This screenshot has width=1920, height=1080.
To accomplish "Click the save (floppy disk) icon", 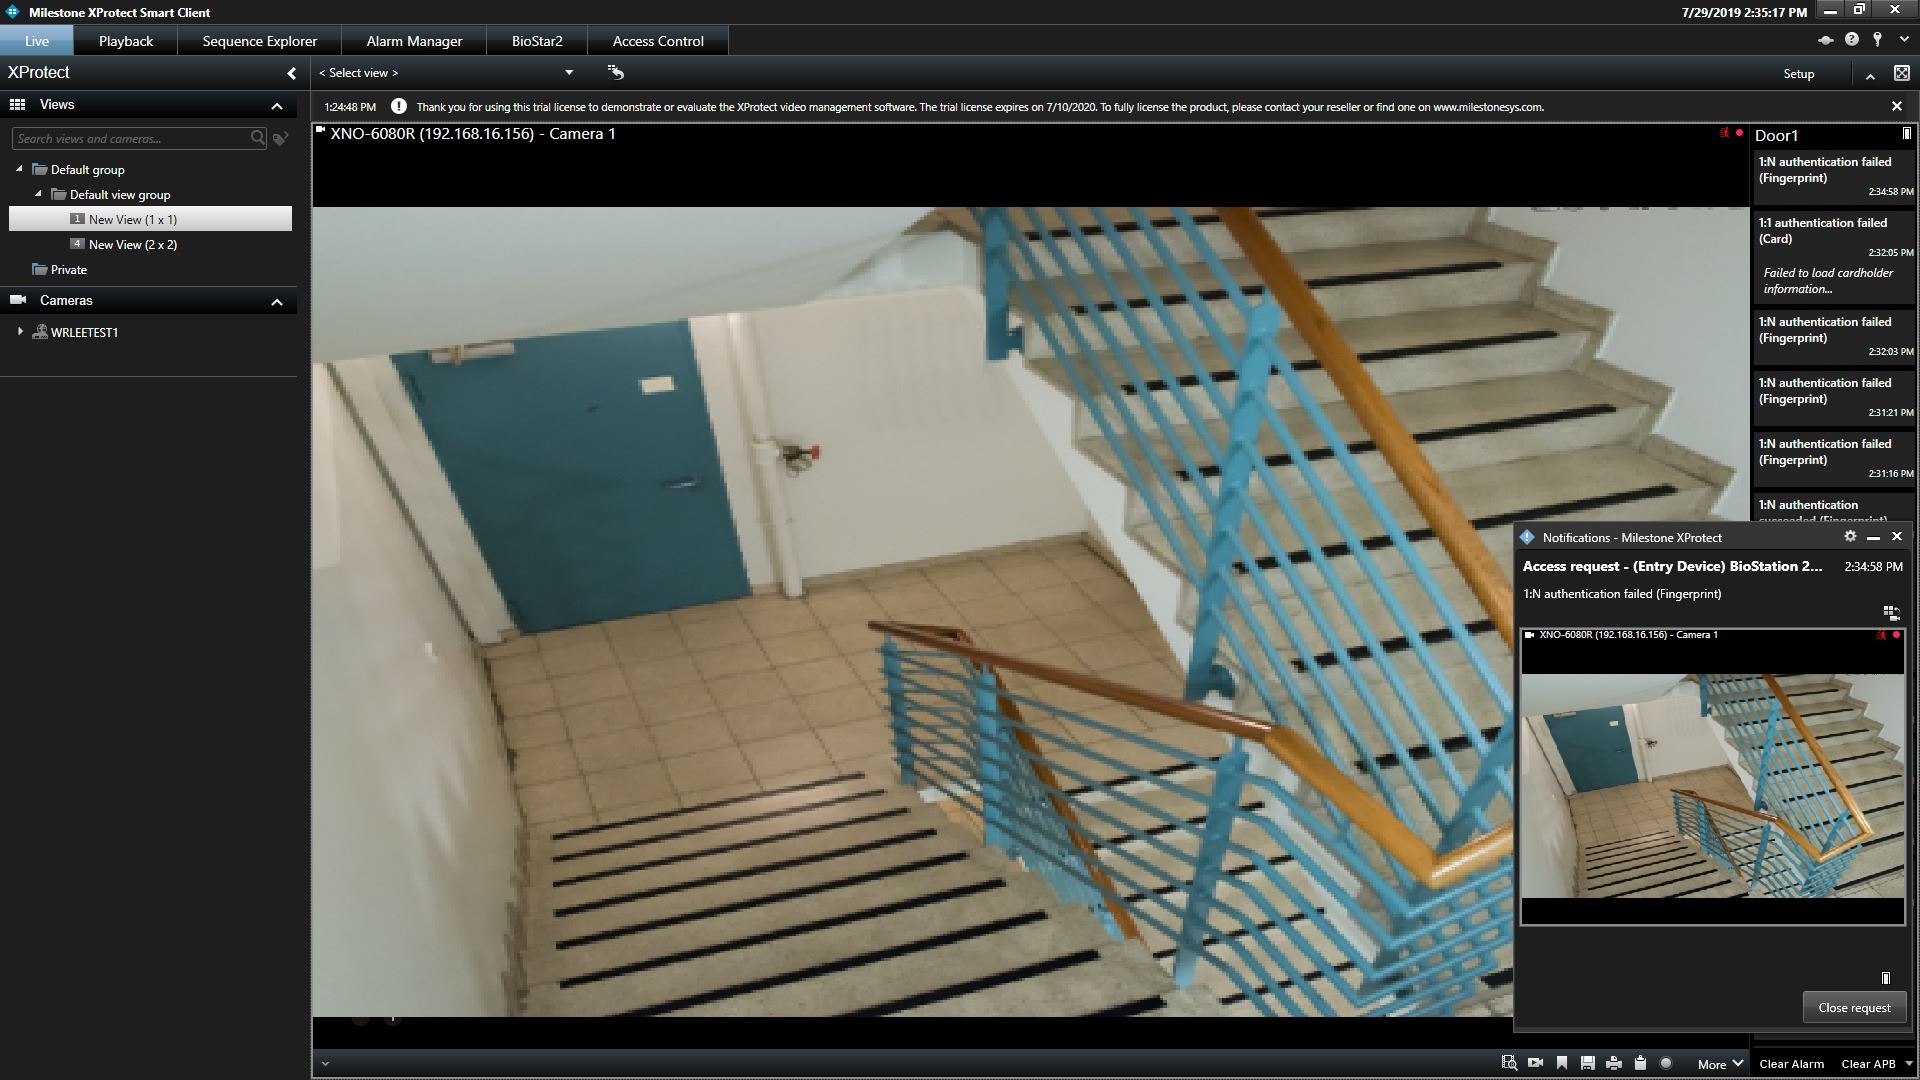I will click(1588, 1063).
